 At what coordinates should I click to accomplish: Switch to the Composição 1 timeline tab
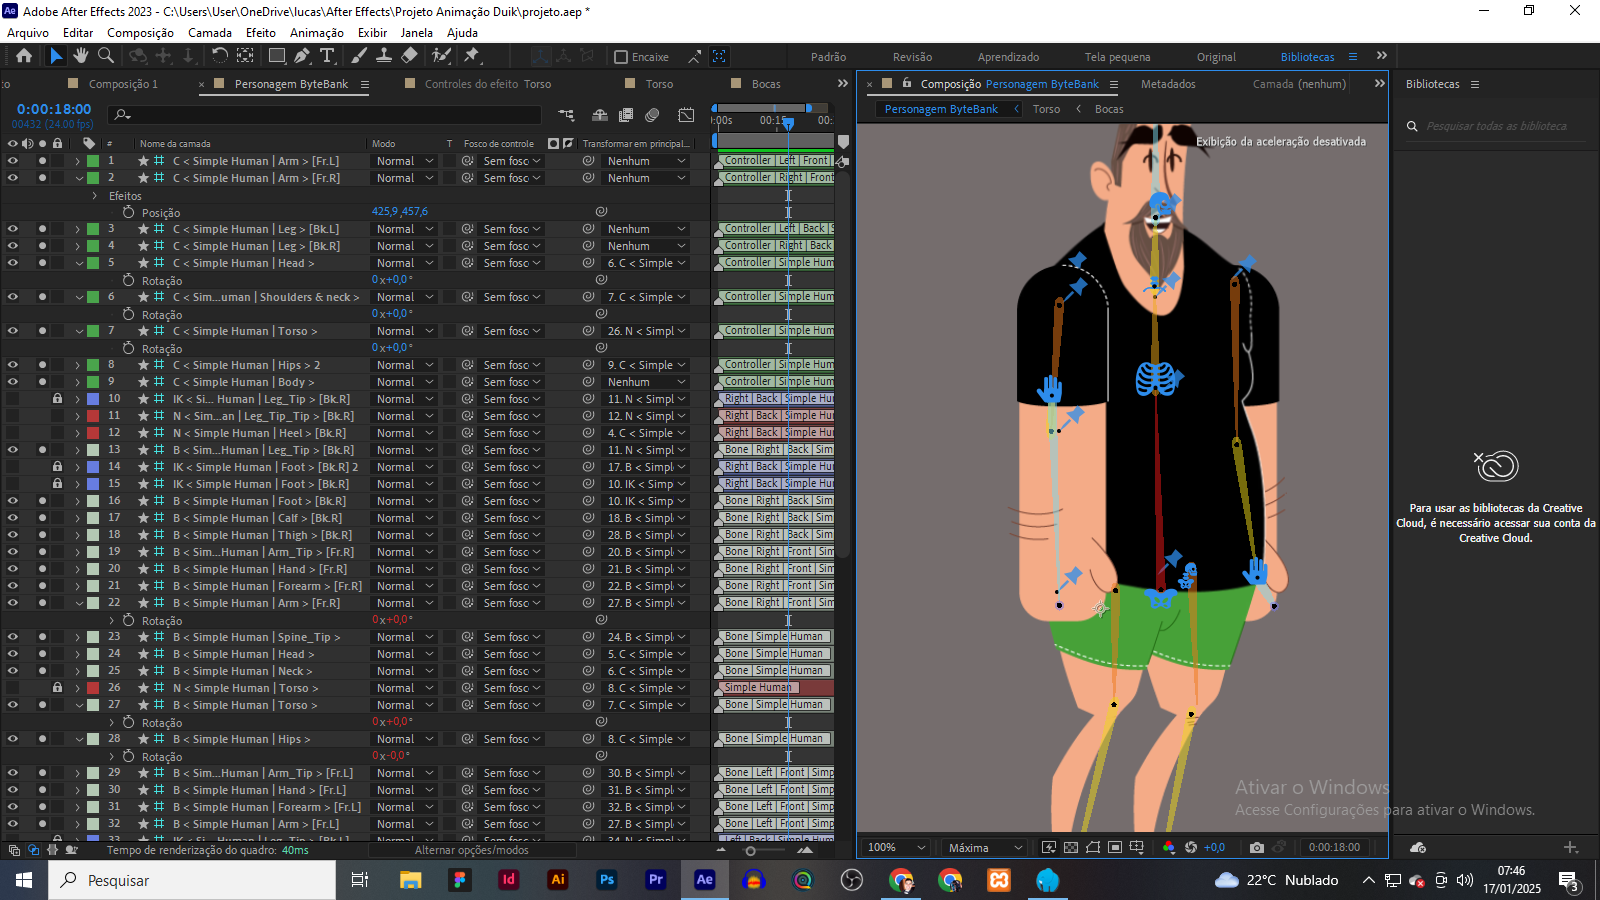click(x=123, y=84)
